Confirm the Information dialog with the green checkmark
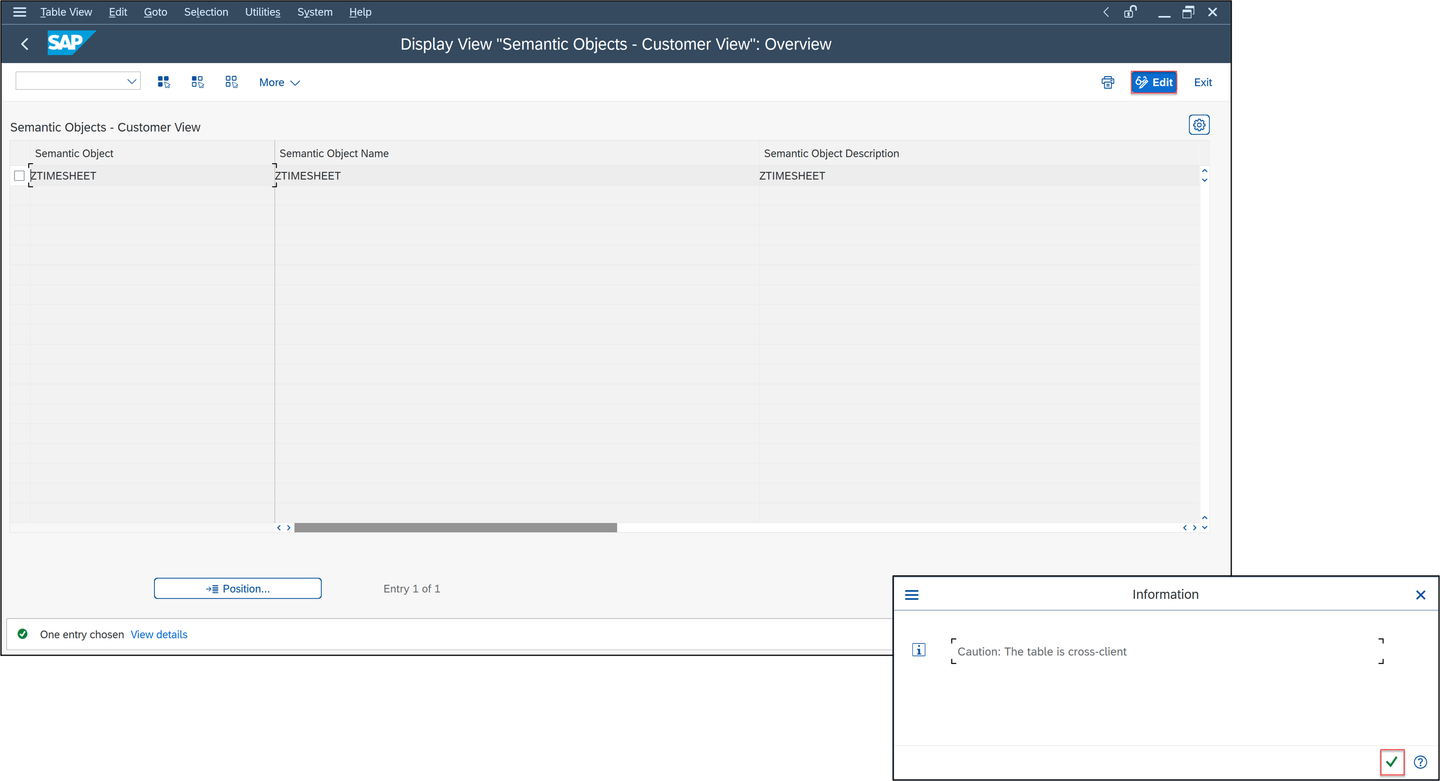Image resolution: width=1440 pixels, height=781 pixels. [x=1392, y=762]
